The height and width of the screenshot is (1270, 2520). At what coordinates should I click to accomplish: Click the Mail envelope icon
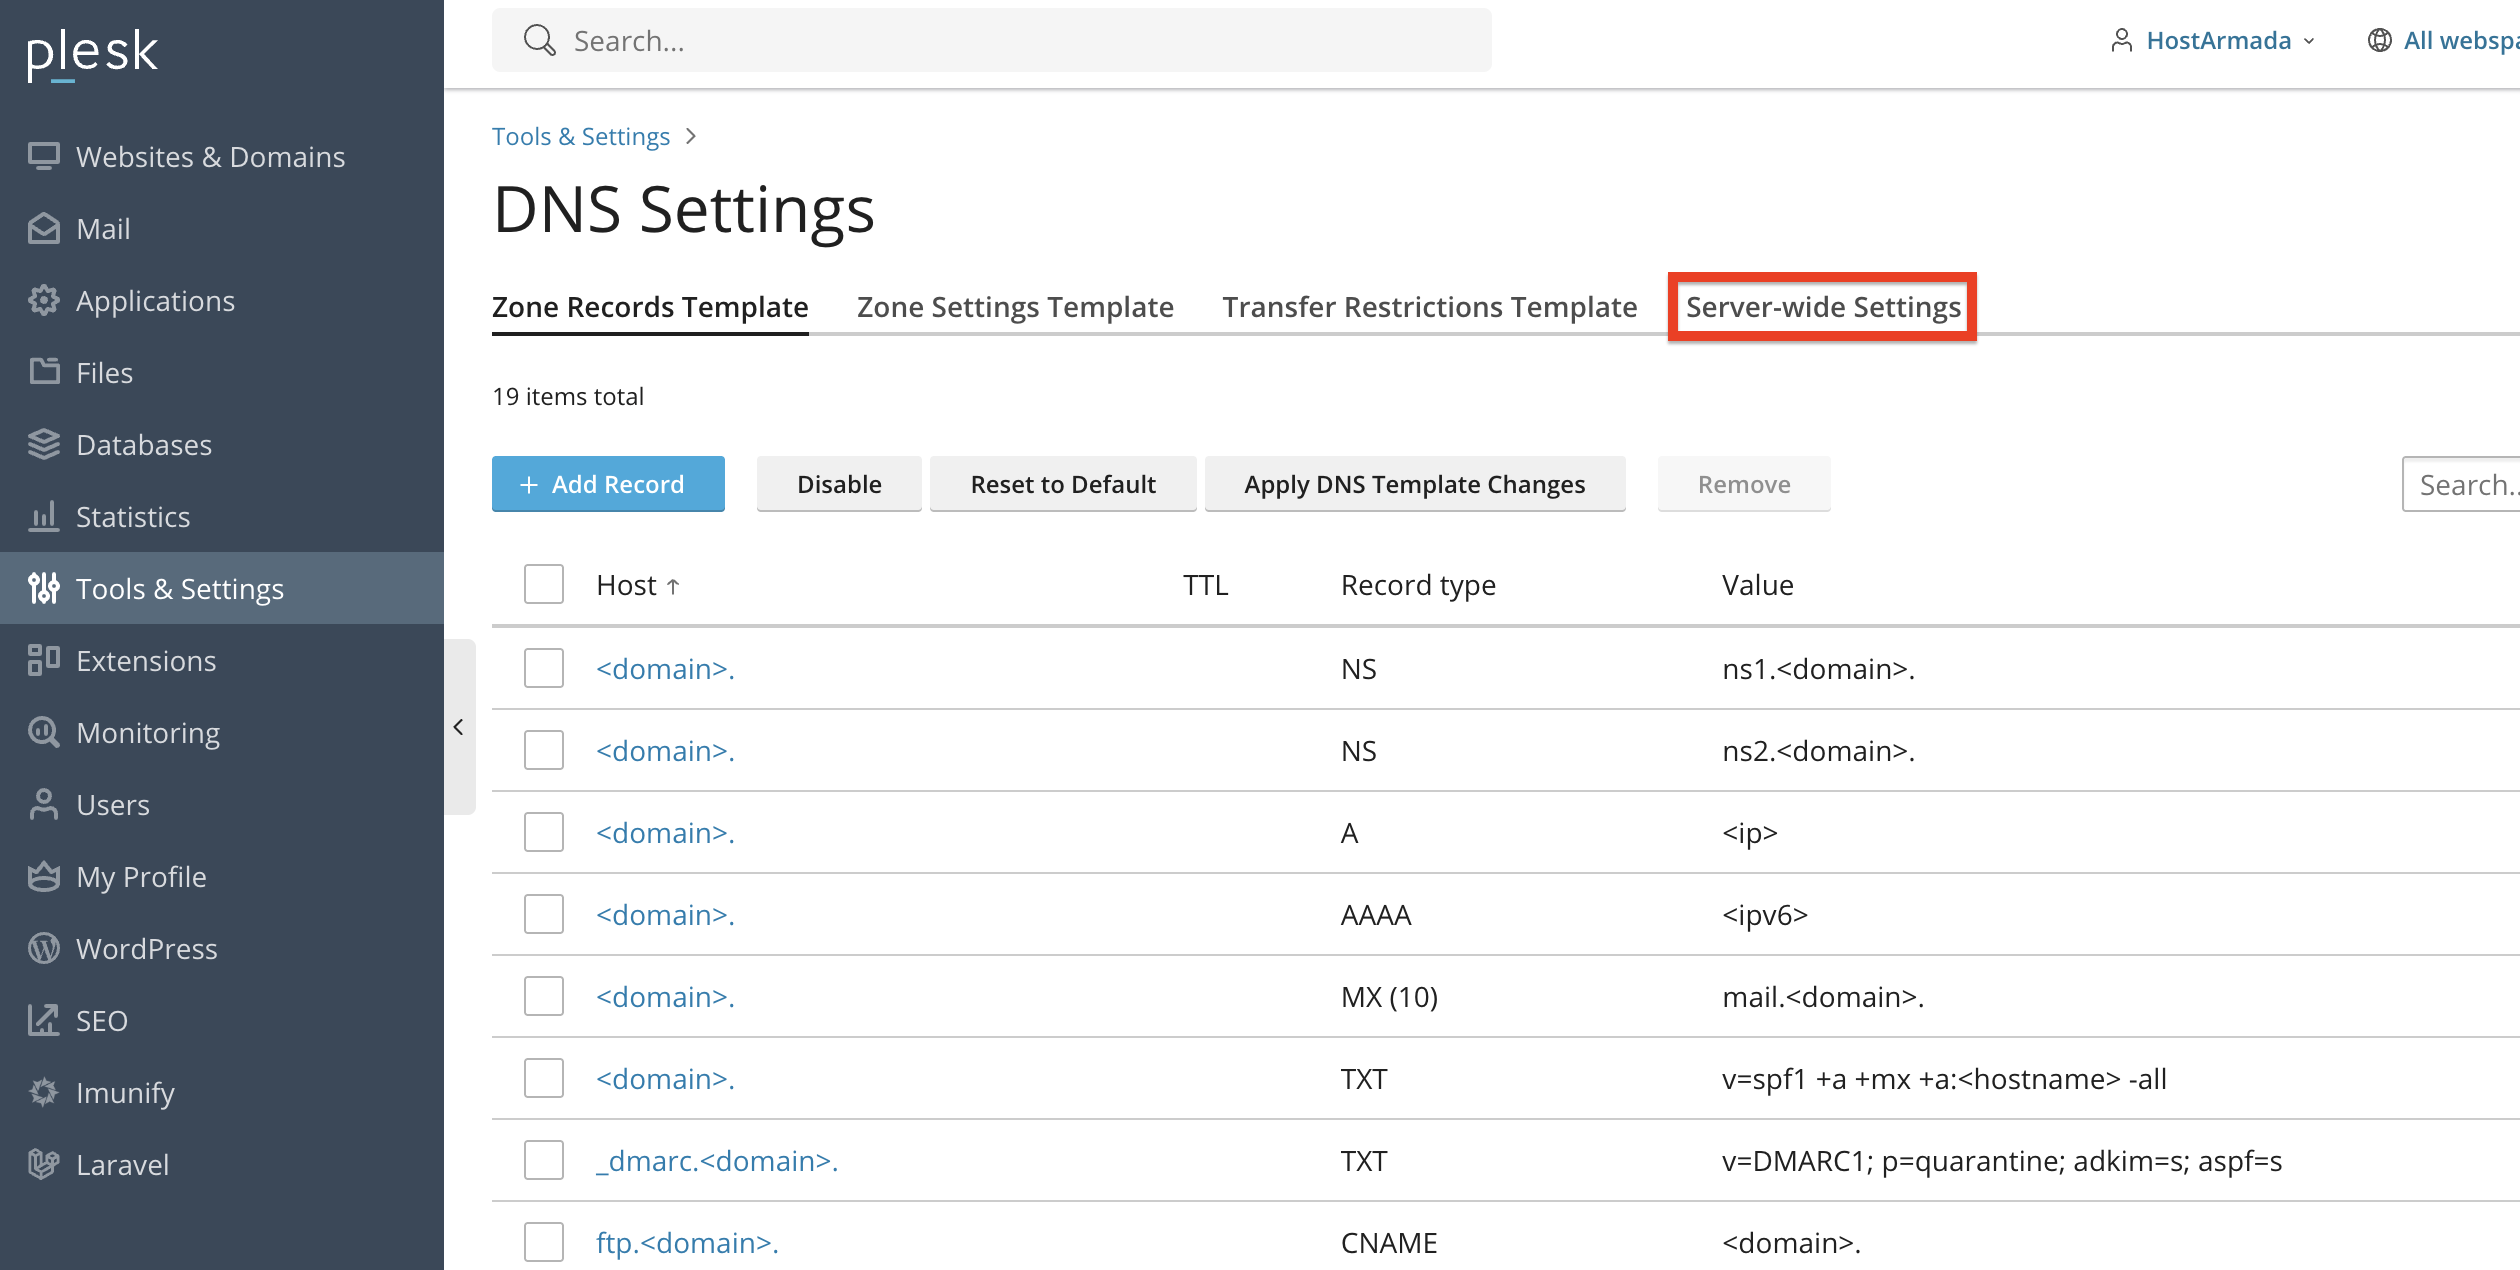pos(43,228)
